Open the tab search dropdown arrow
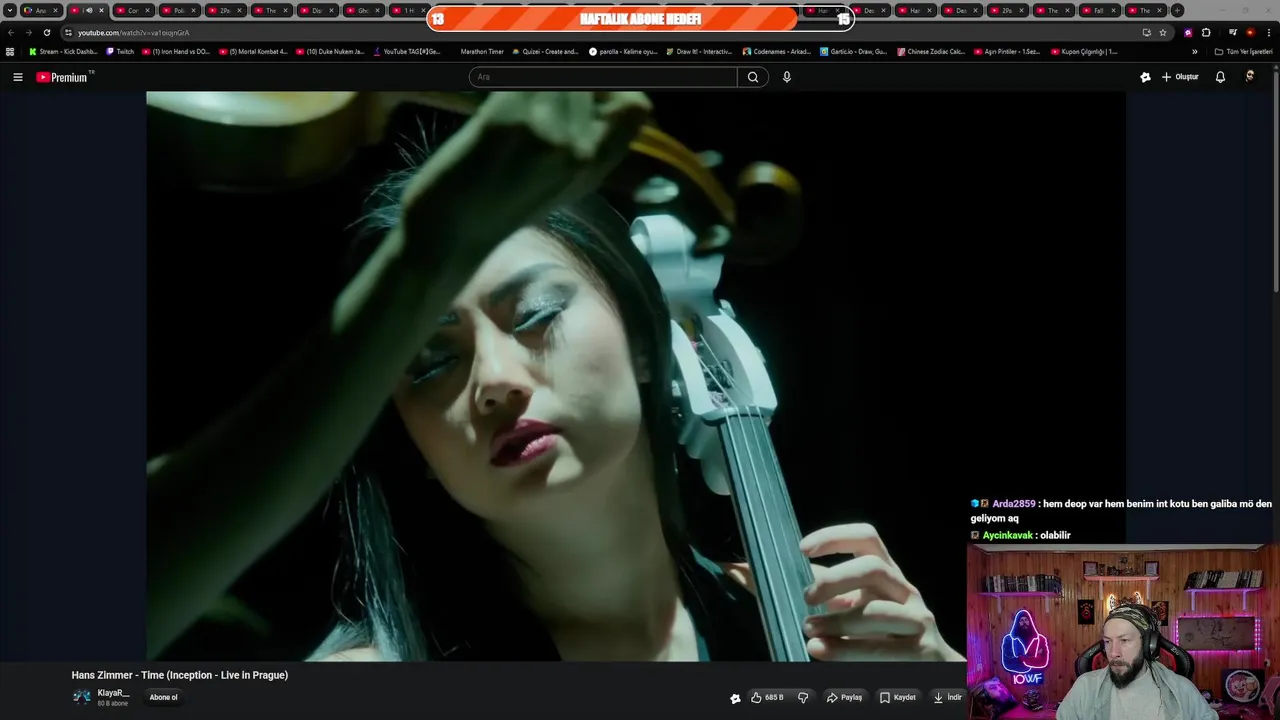The width and height of the screenshot is (1280, 720). [x=10, y=10]
